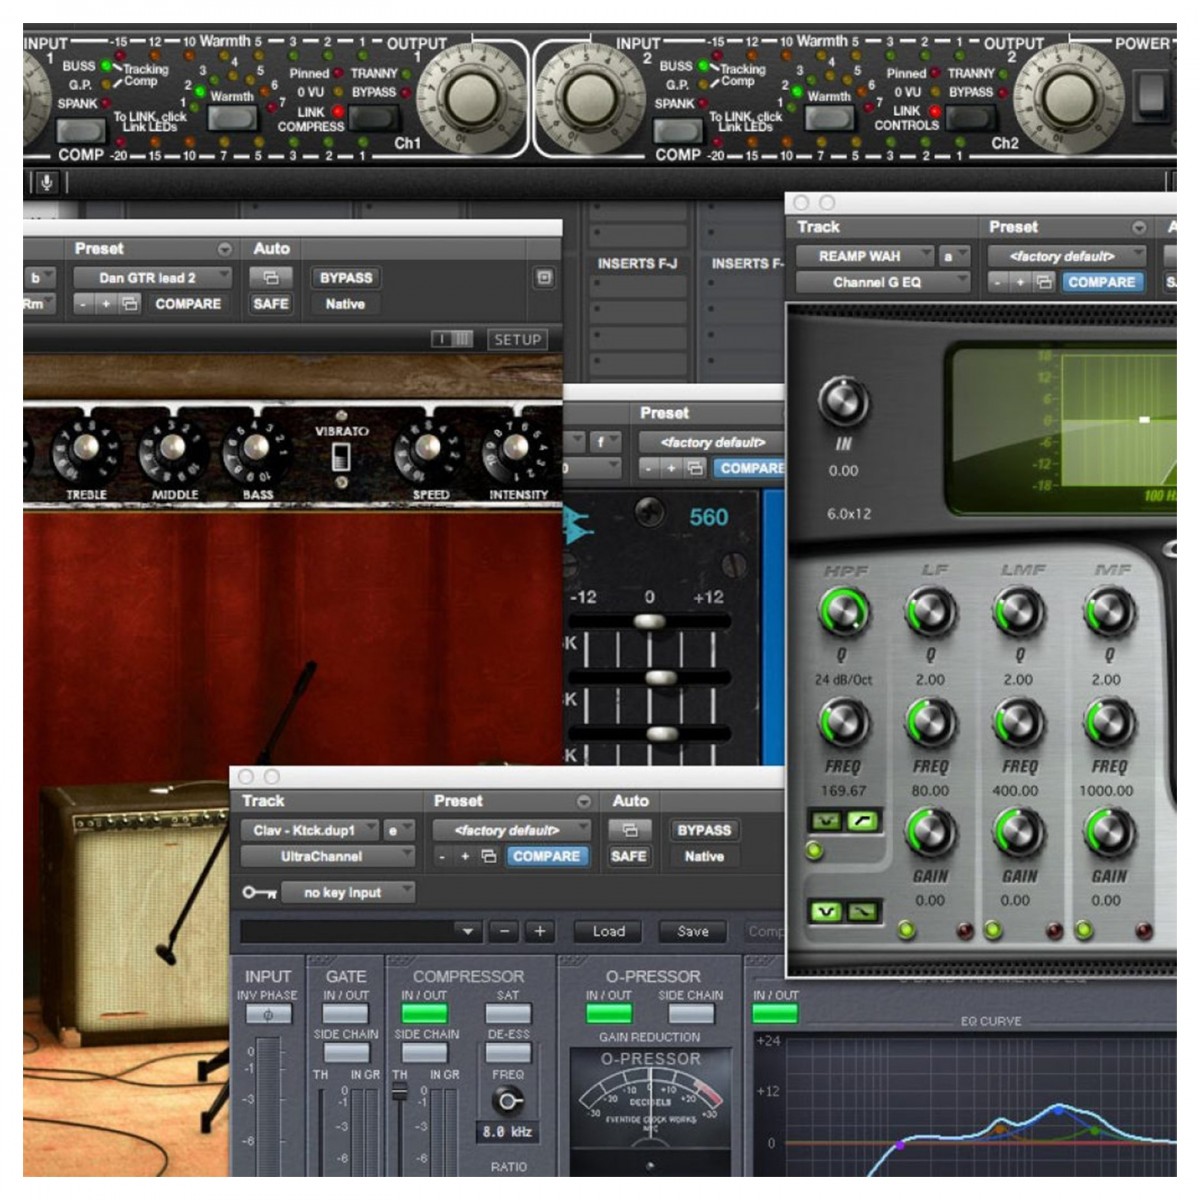
Task: Click the IN knob in Channel G EQ
Action: (843, 402)
